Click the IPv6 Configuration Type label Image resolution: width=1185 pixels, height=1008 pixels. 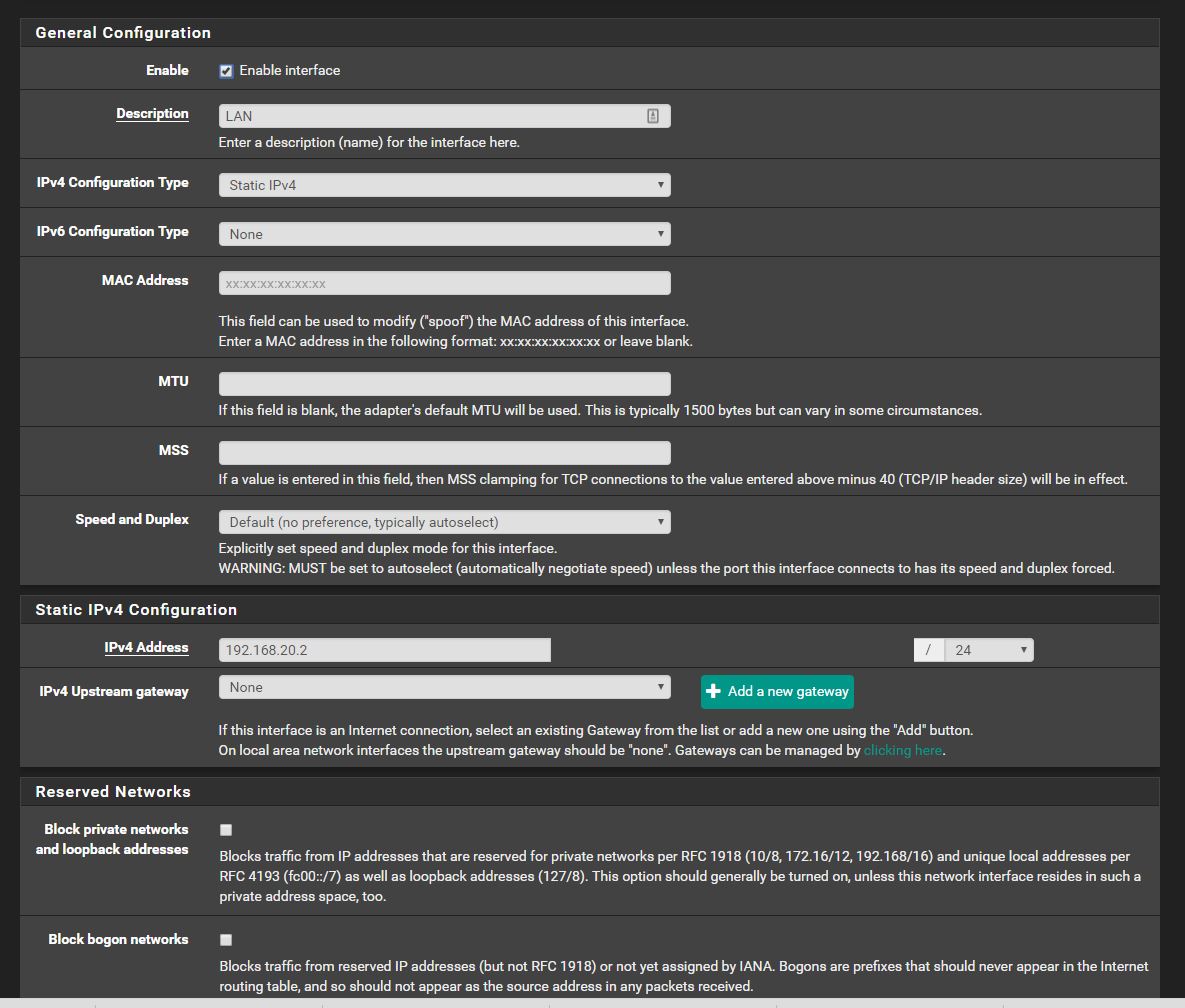point(113,231)
